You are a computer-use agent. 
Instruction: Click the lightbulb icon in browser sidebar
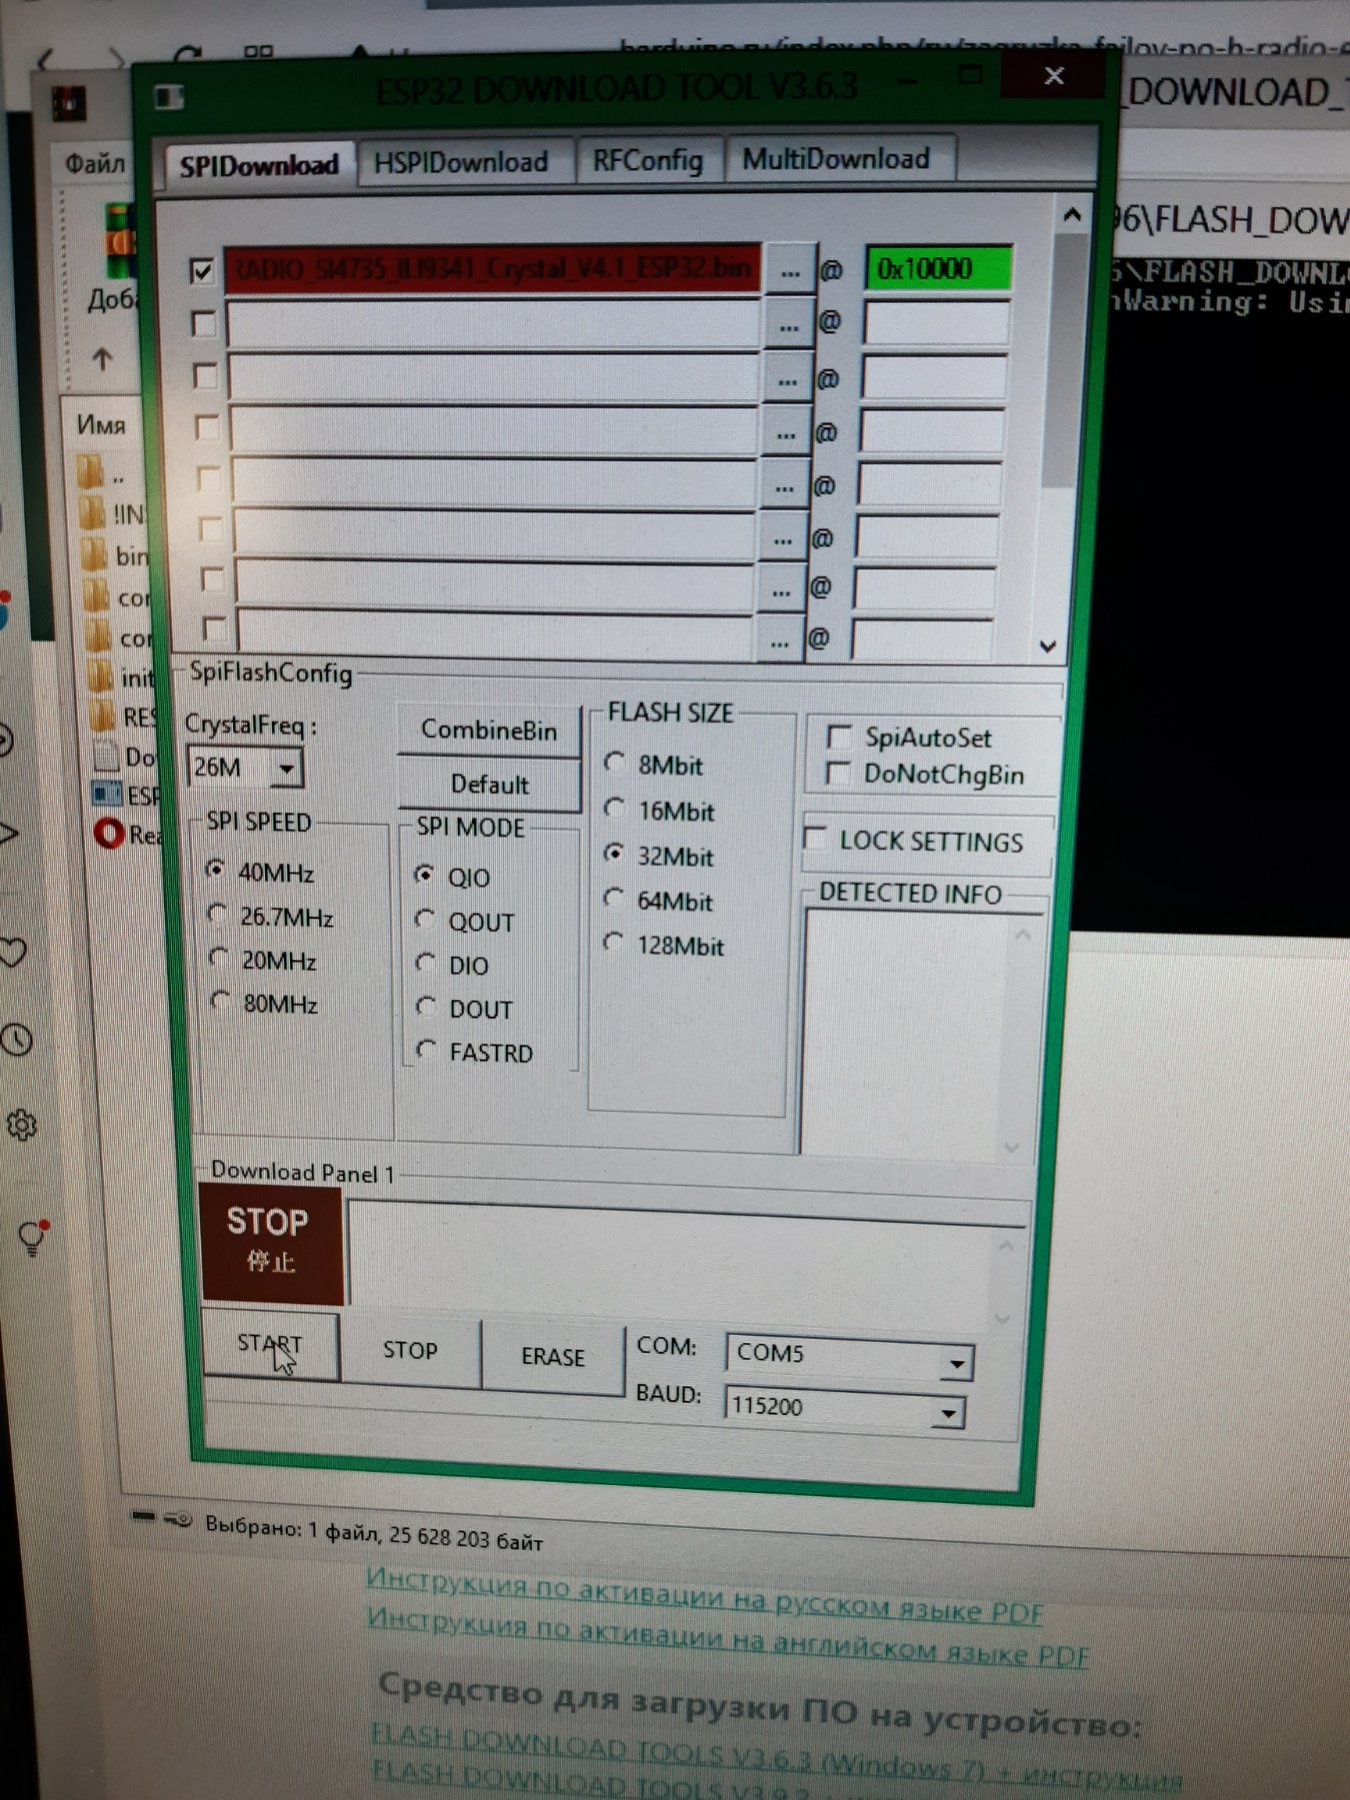tap(33, 1238)
